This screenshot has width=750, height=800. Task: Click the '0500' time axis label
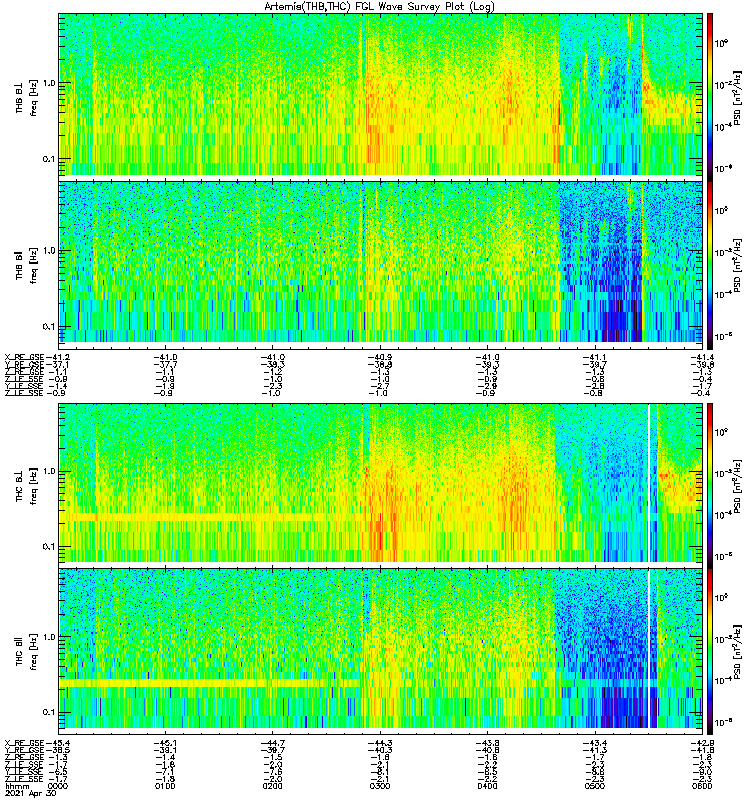pyautogui.click(x=594, y=786)
